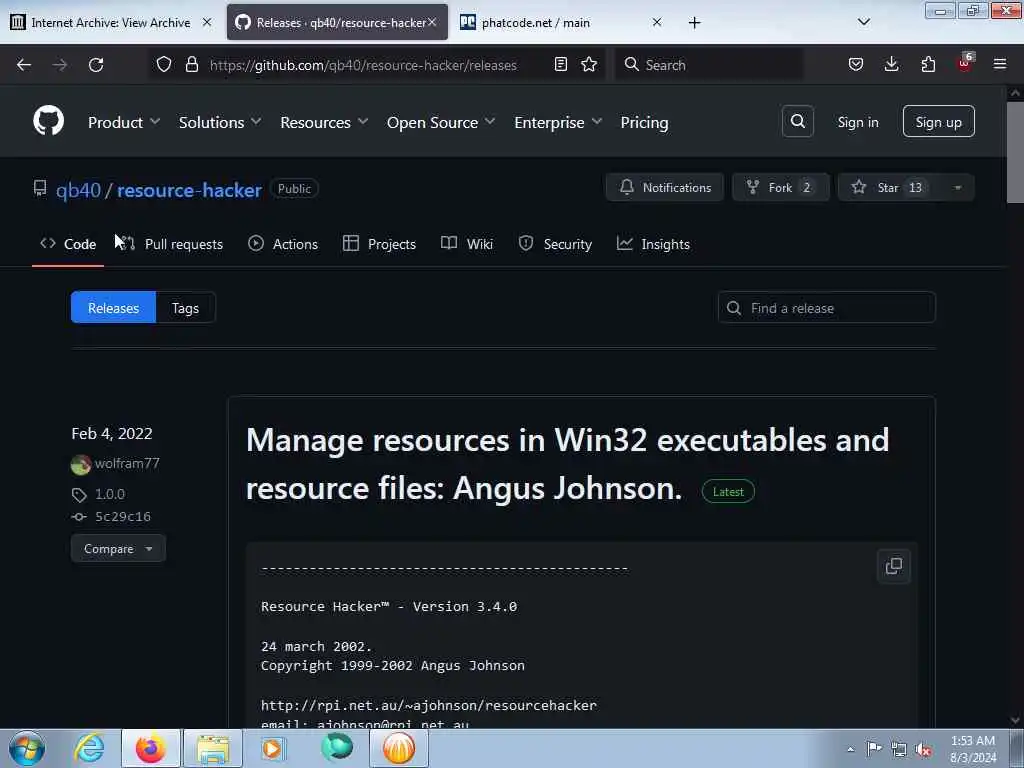Click muted volume tray icon
This screenshot has width=1024, height=768.
(924, 750)
